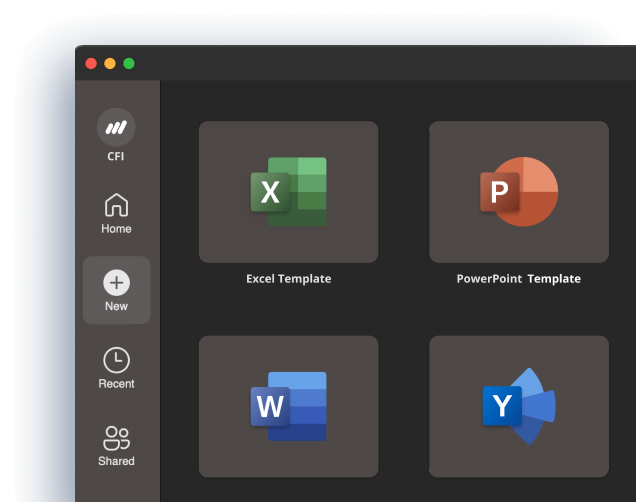The width and height of the screenshot is (636, 502).
Task: Open the blue Word icon
Action: 288,406
